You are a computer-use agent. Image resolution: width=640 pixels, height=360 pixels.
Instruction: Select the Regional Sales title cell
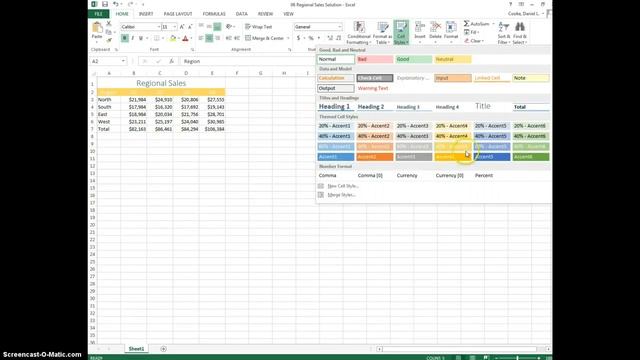click(161, 83)
